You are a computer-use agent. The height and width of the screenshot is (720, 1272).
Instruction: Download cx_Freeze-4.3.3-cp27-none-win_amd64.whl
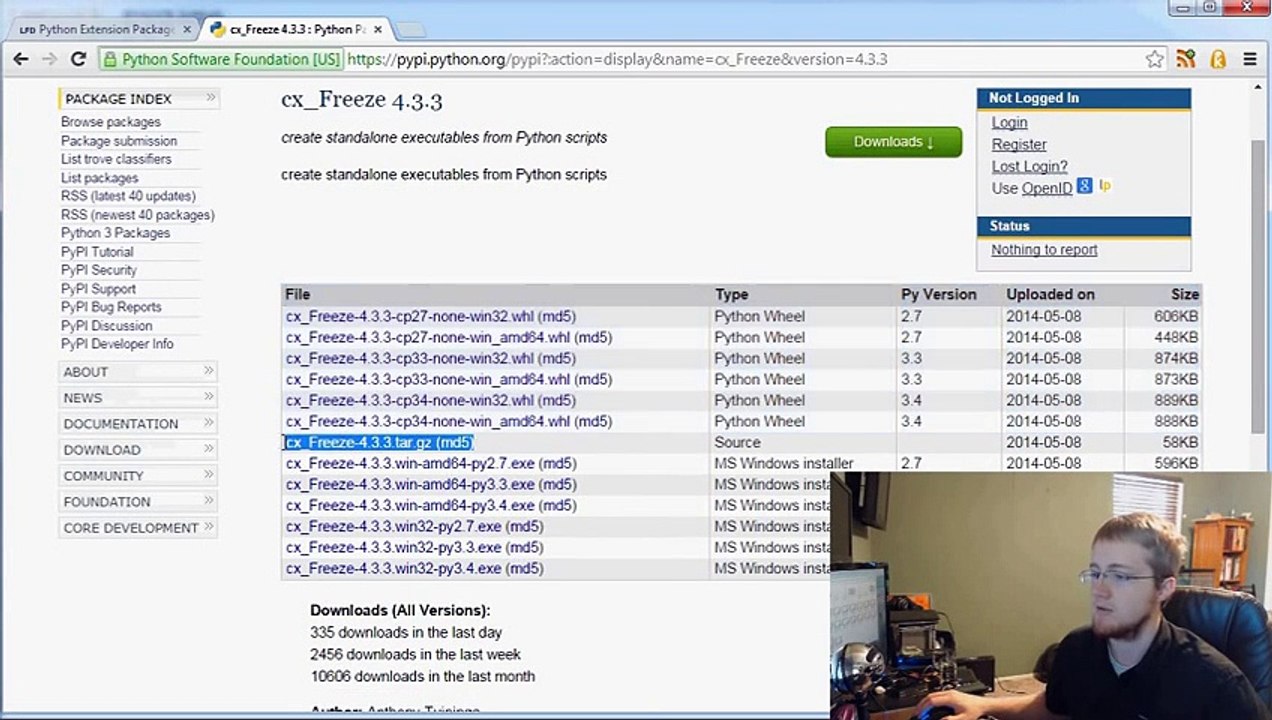[428, 337]
